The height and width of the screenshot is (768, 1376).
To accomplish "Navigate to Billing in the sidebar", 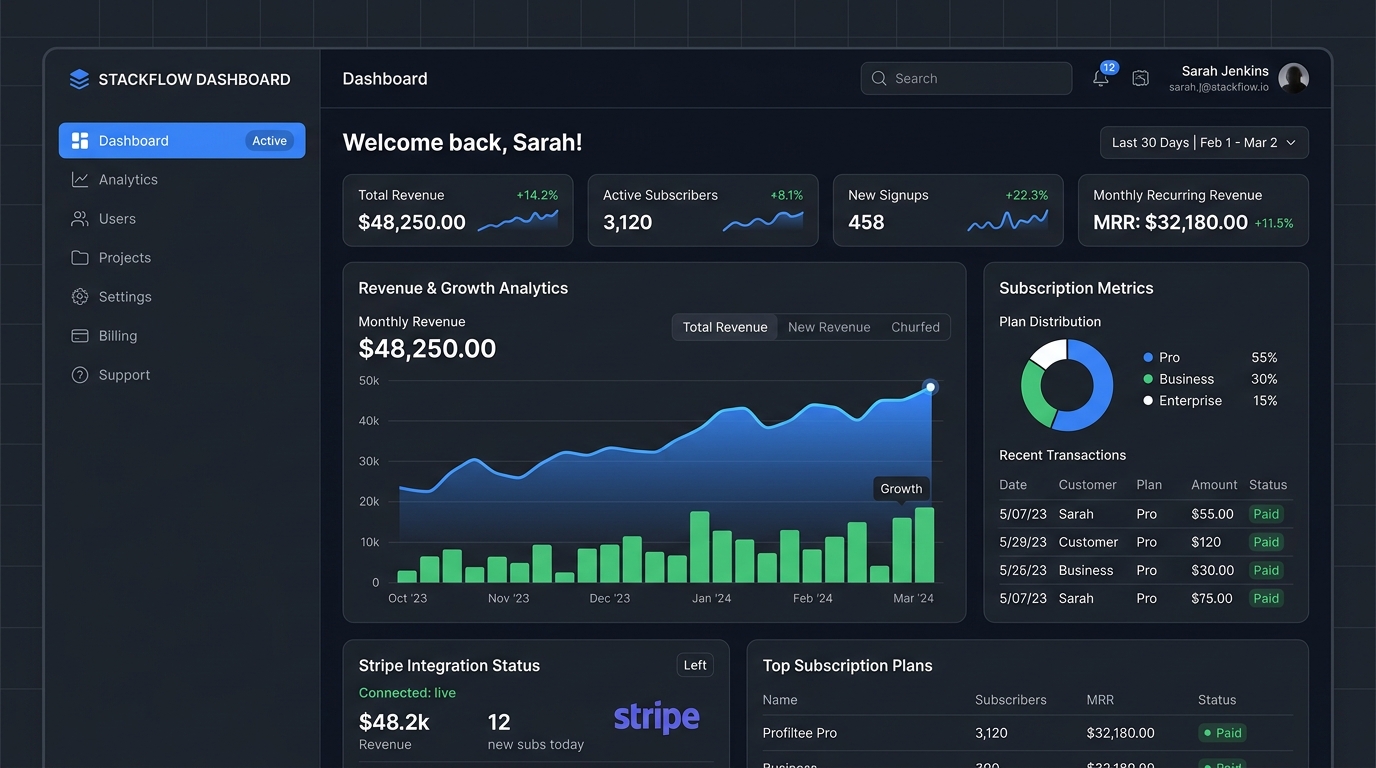I will pos(182,336).
